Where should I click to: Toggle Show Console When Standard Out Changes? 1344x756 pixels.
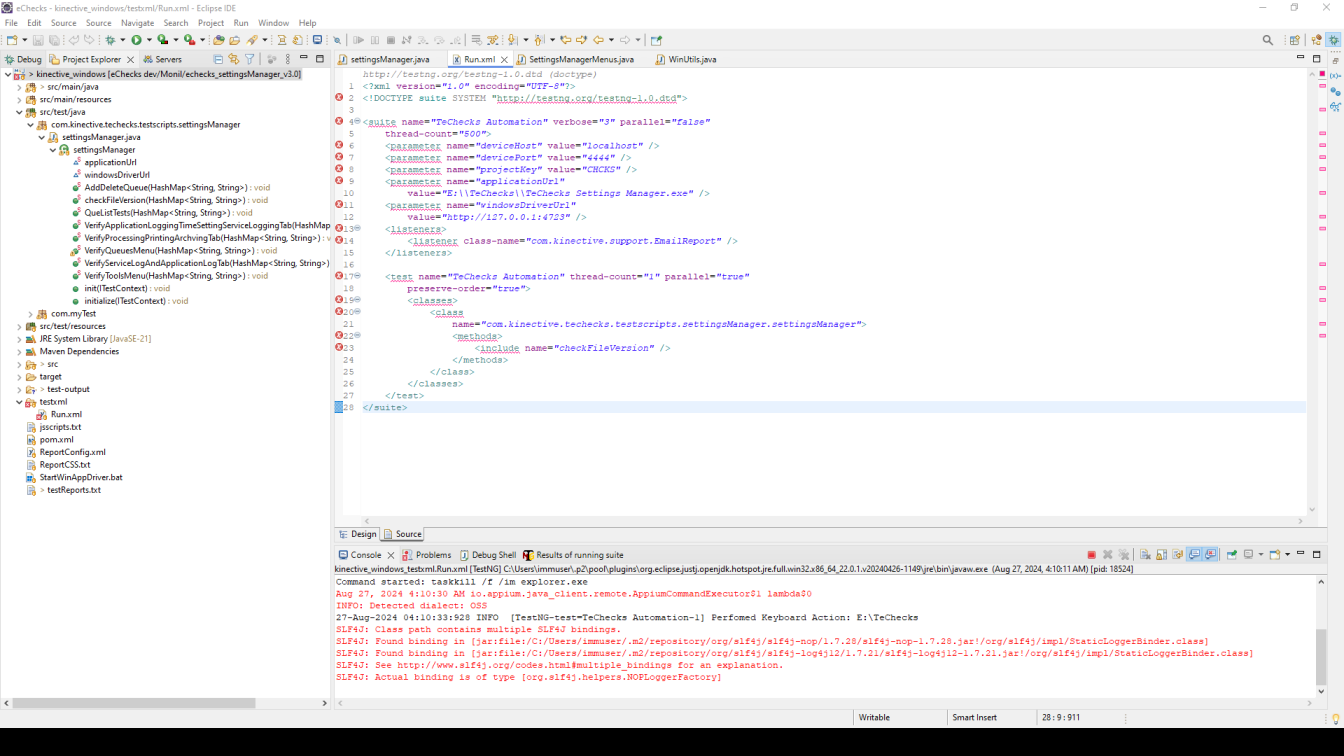tap(1194, 555)
